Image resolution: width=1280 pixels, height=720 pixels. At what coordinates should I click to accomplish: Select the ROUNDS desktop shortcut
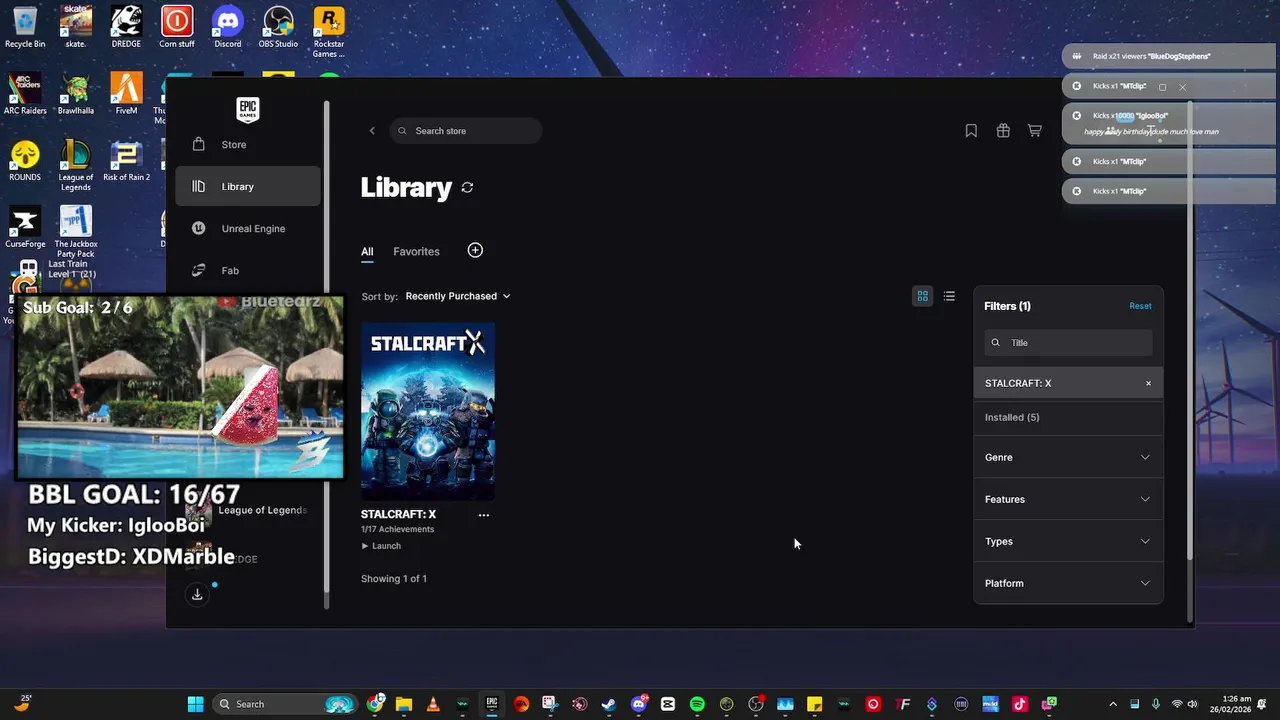(x=25, y=161)
